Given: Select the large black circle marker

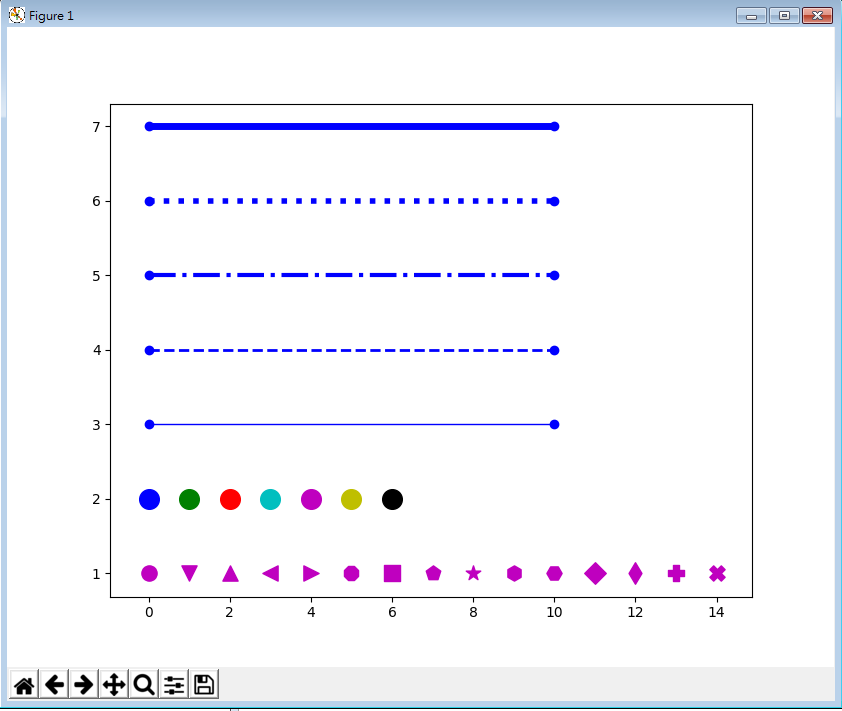Looking at the screenshot, I should click(392, 499).
